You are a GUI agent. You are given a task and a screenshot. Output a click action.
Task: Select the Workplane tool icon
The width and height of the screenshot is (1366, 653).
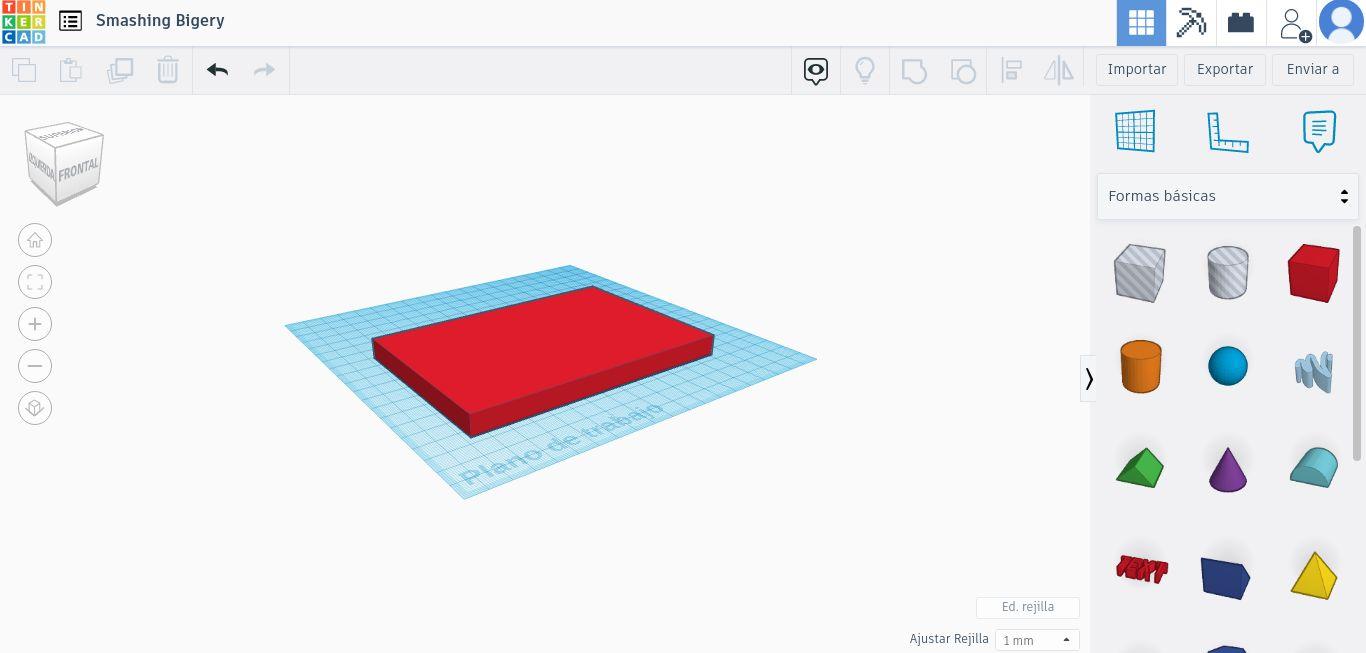(x=1135, y=131)
